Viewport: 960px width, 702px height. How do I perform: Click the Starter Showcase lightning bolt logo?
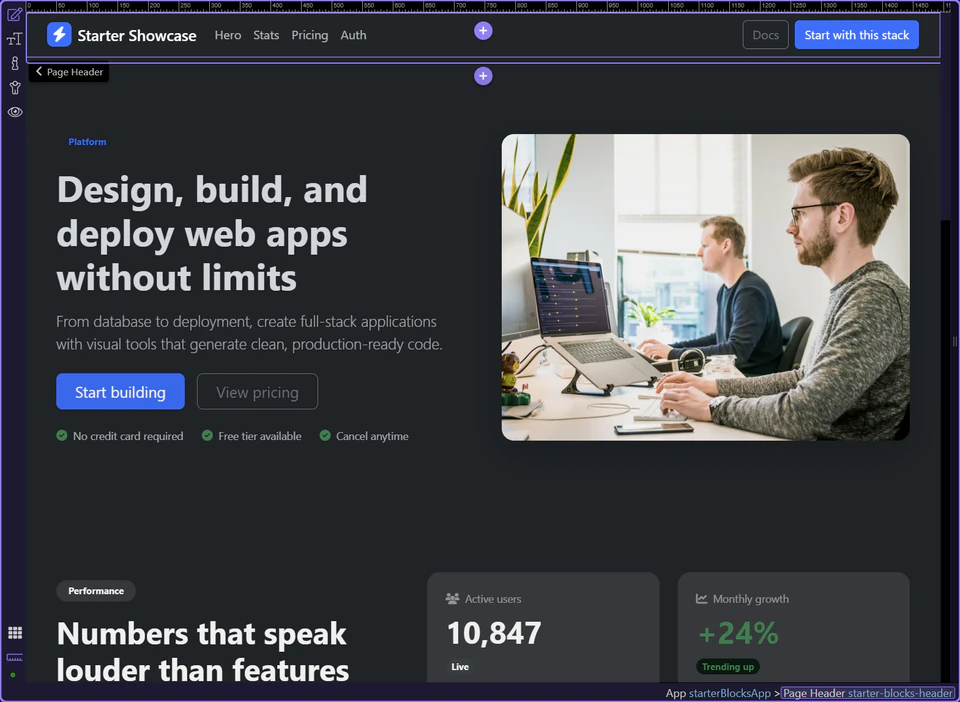click(57, 34)
